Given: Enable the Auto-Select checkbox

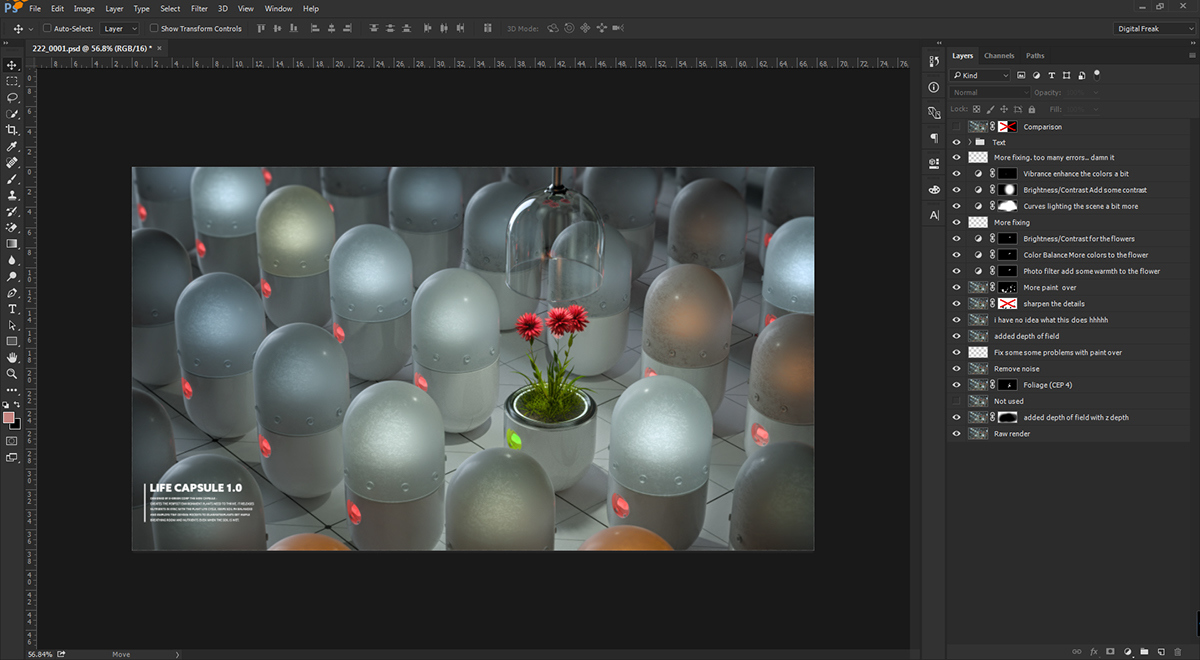Looking at the screenshot, I should pyautogui.click(x=45, y=28).
